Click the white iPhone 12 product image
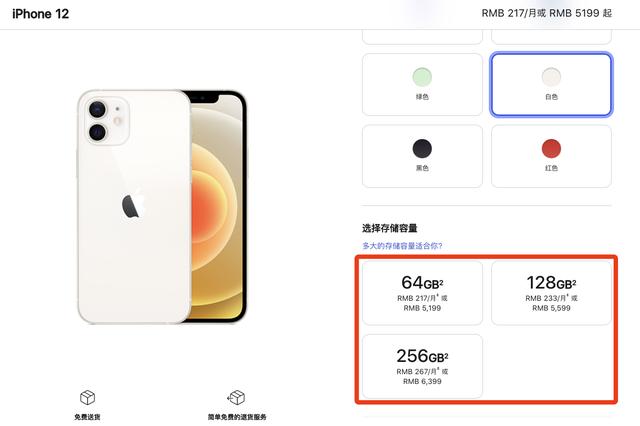The width and height of the screenshot is (640, 426). tap(162, 207)
